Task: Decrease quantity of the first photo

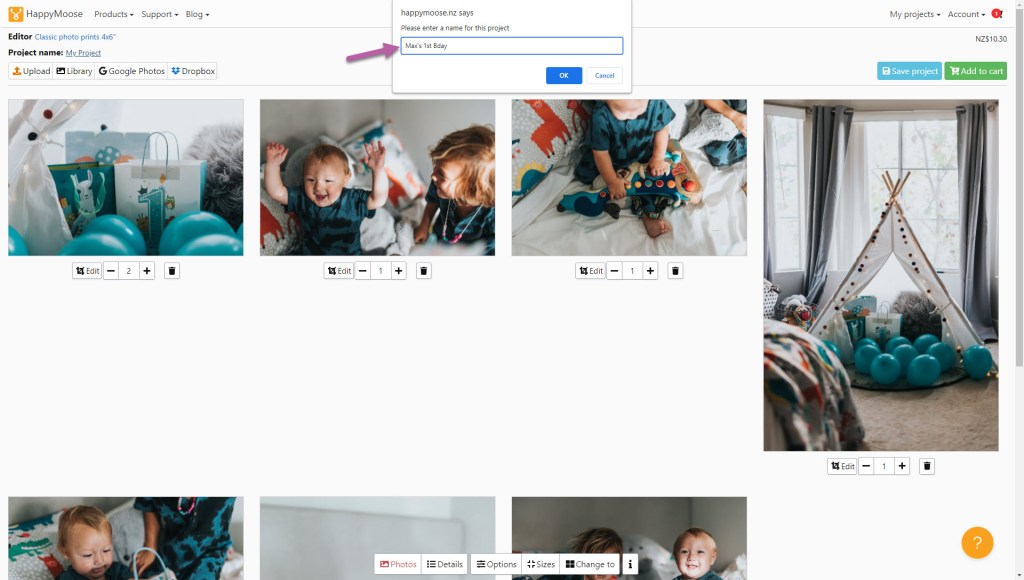Action: pyautogui.click(x=111, y=271)
